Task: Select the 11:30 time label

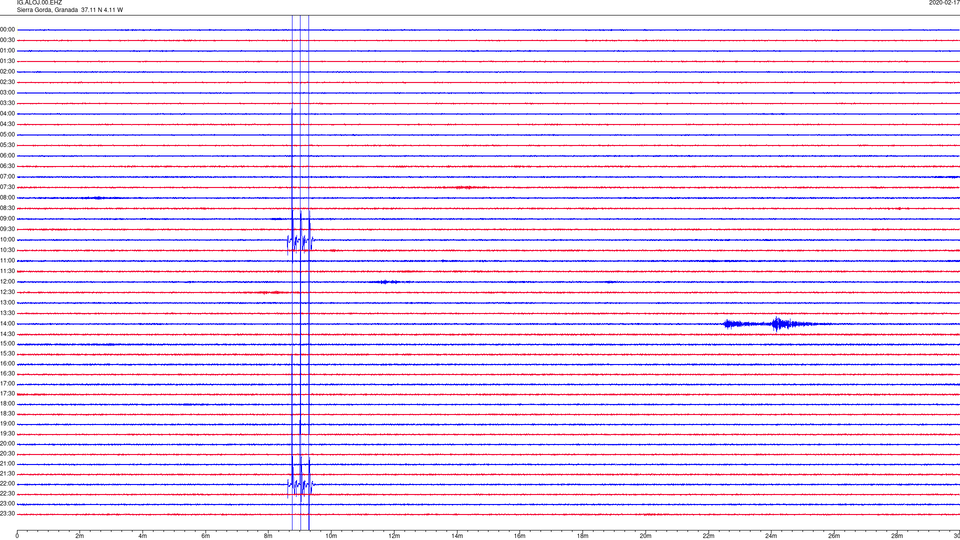Action: tap(7, 271)
